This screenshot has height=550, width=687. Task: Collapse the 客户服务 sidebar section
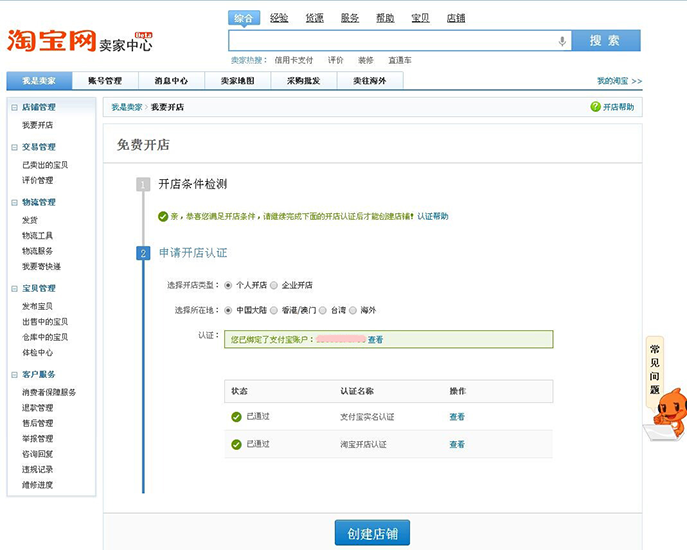pyautogui.click(x=14, y=375)
